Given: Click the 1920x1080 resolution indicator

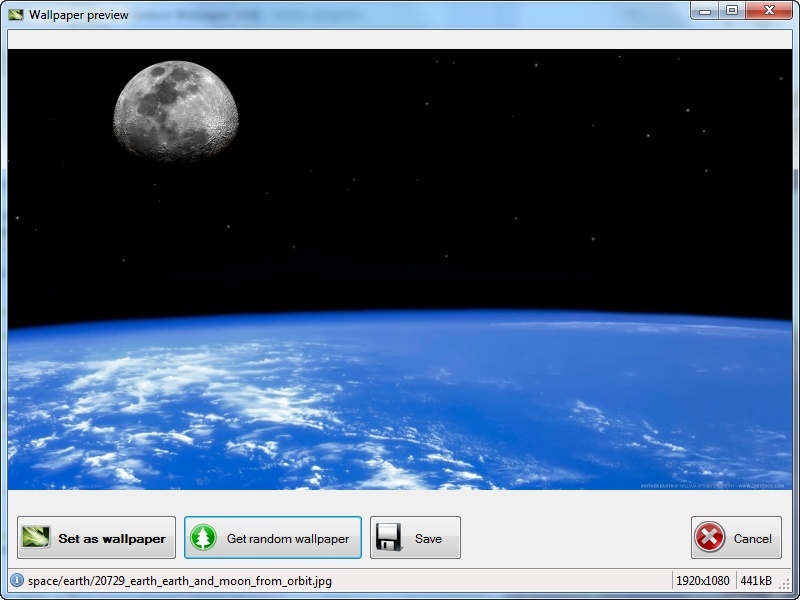Looking at the screenshot, I should 703,581.
